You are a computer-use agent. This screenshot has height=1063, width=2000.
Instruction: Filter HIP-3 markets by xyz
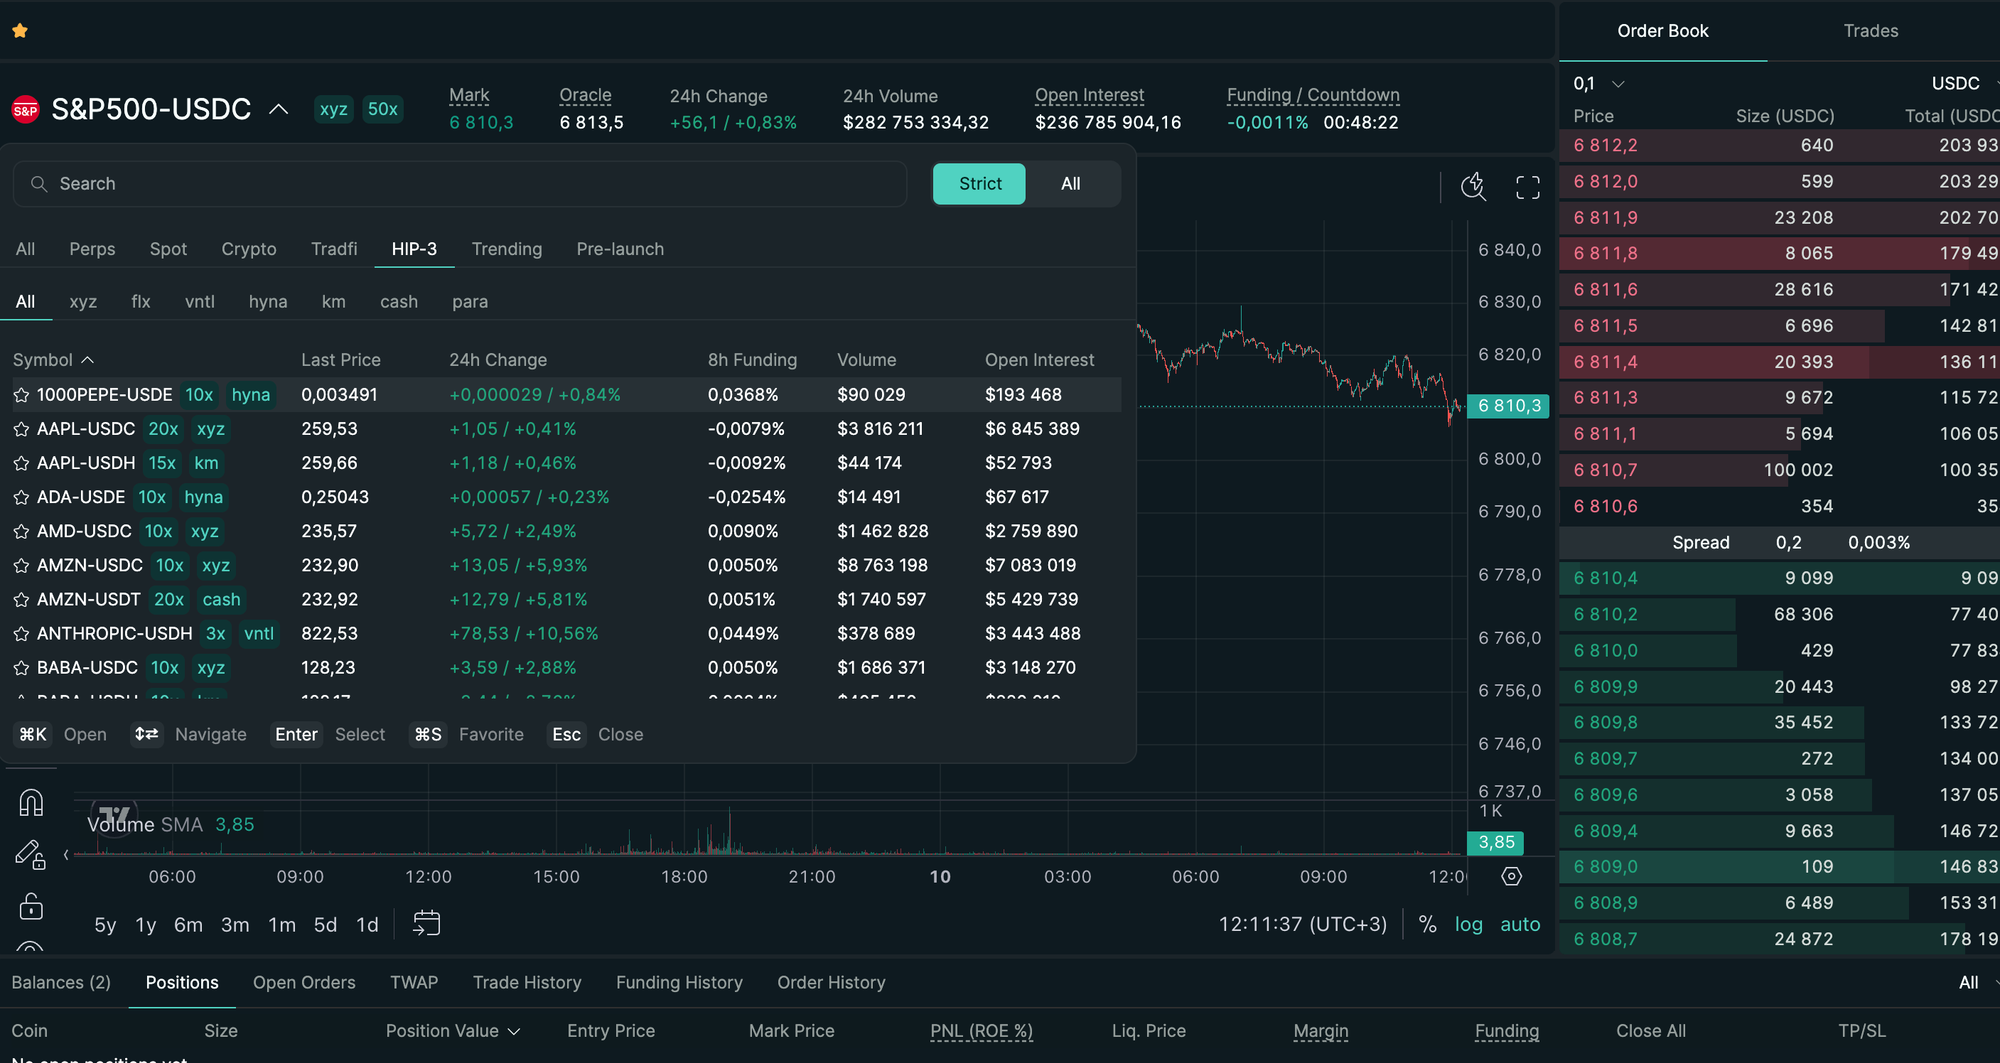[83, 302]
